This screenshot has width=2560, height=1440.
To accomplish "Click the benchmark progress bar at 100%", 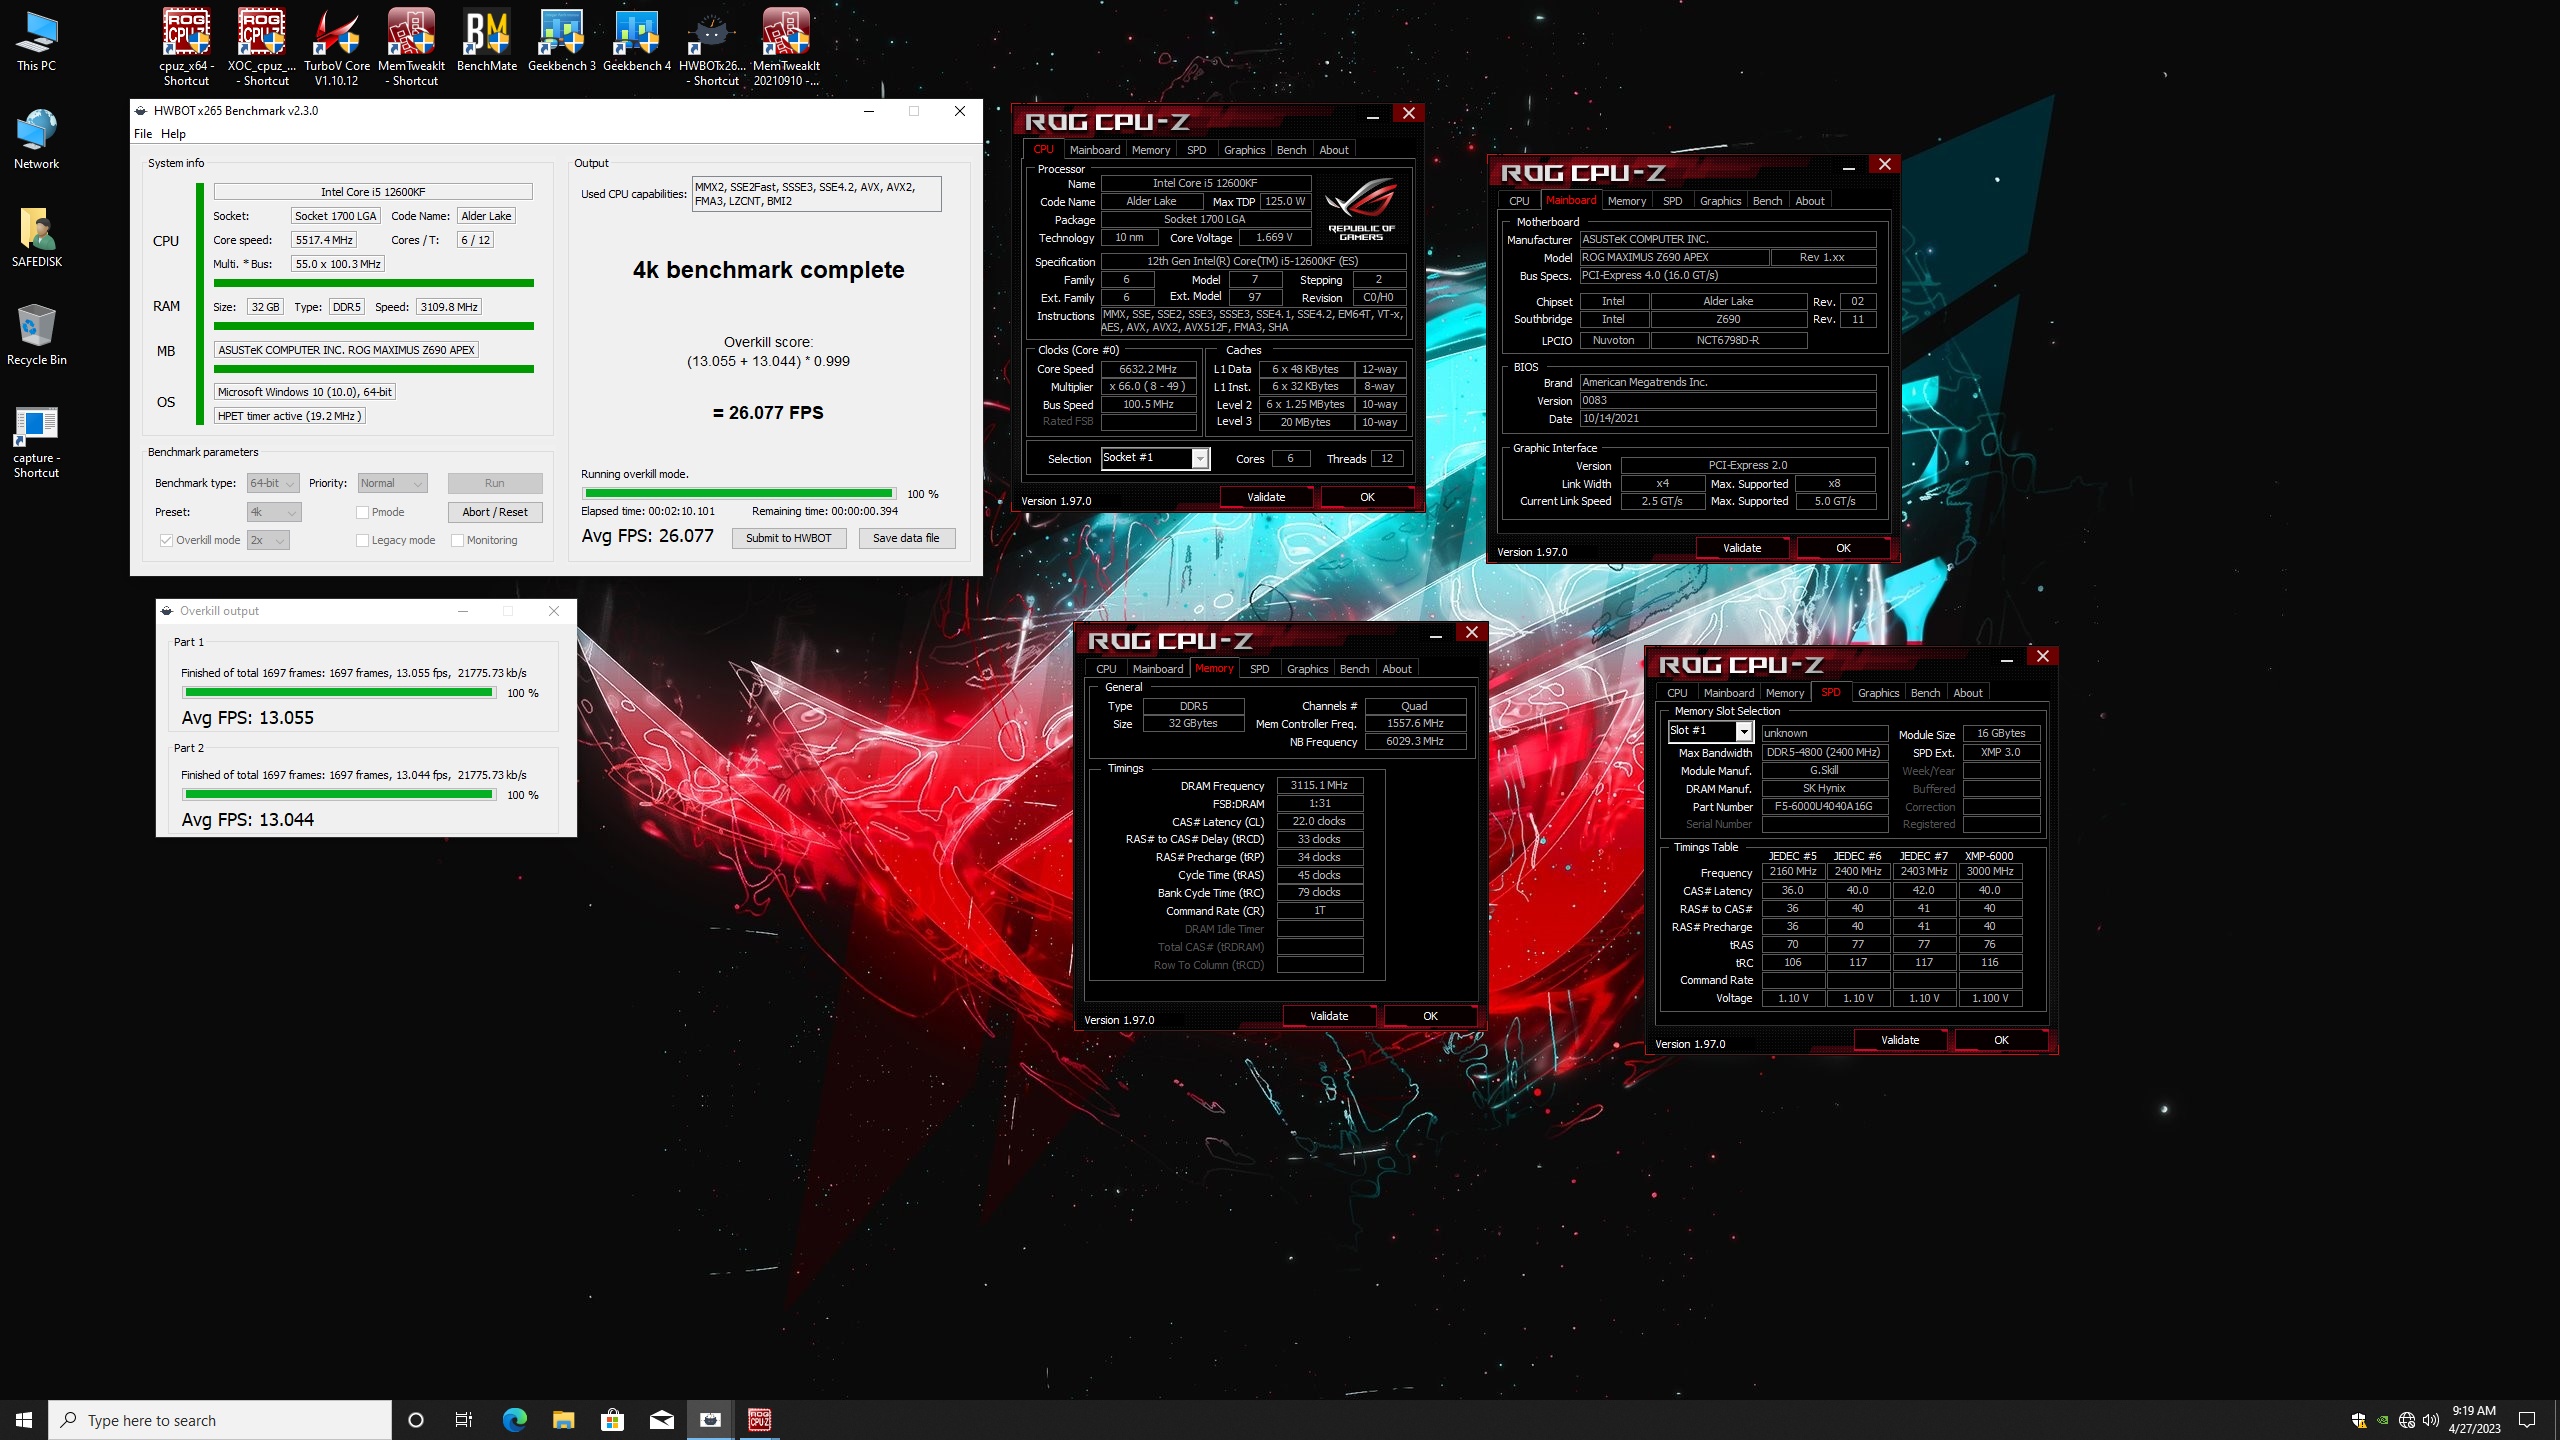I will (x=739, y=493).
